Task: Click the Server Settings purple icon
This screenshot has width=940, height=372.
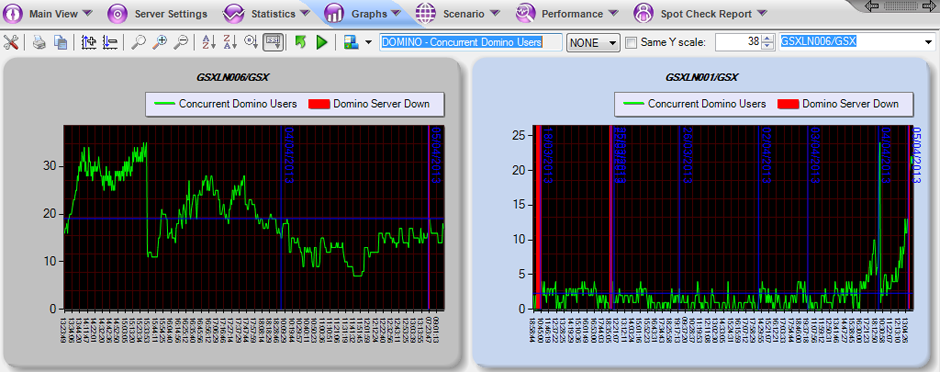Action: click(x=119, y=13)
